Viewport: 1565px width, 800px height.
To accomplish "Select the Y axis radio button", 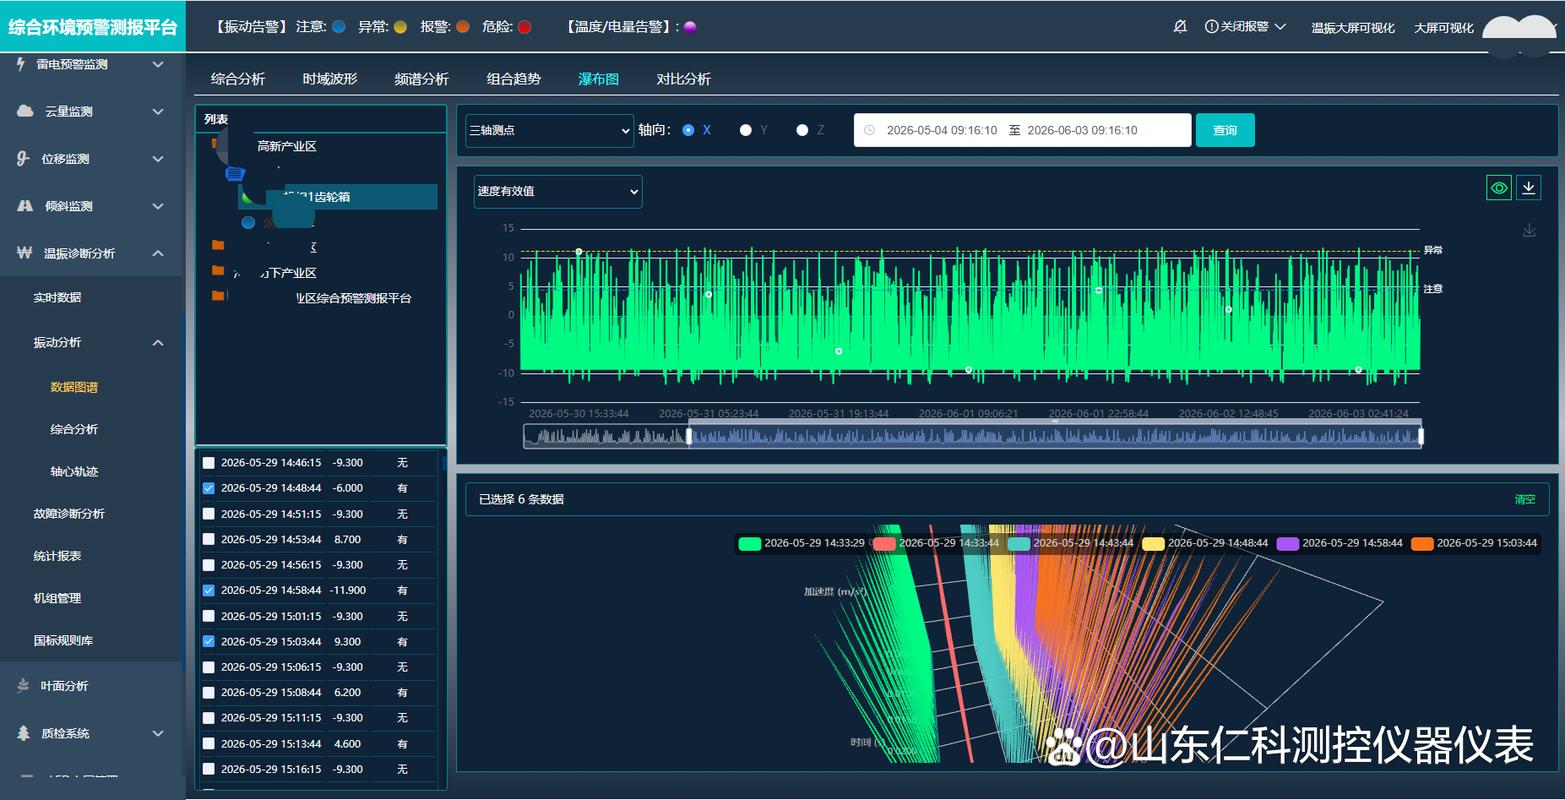I will 745,130.
